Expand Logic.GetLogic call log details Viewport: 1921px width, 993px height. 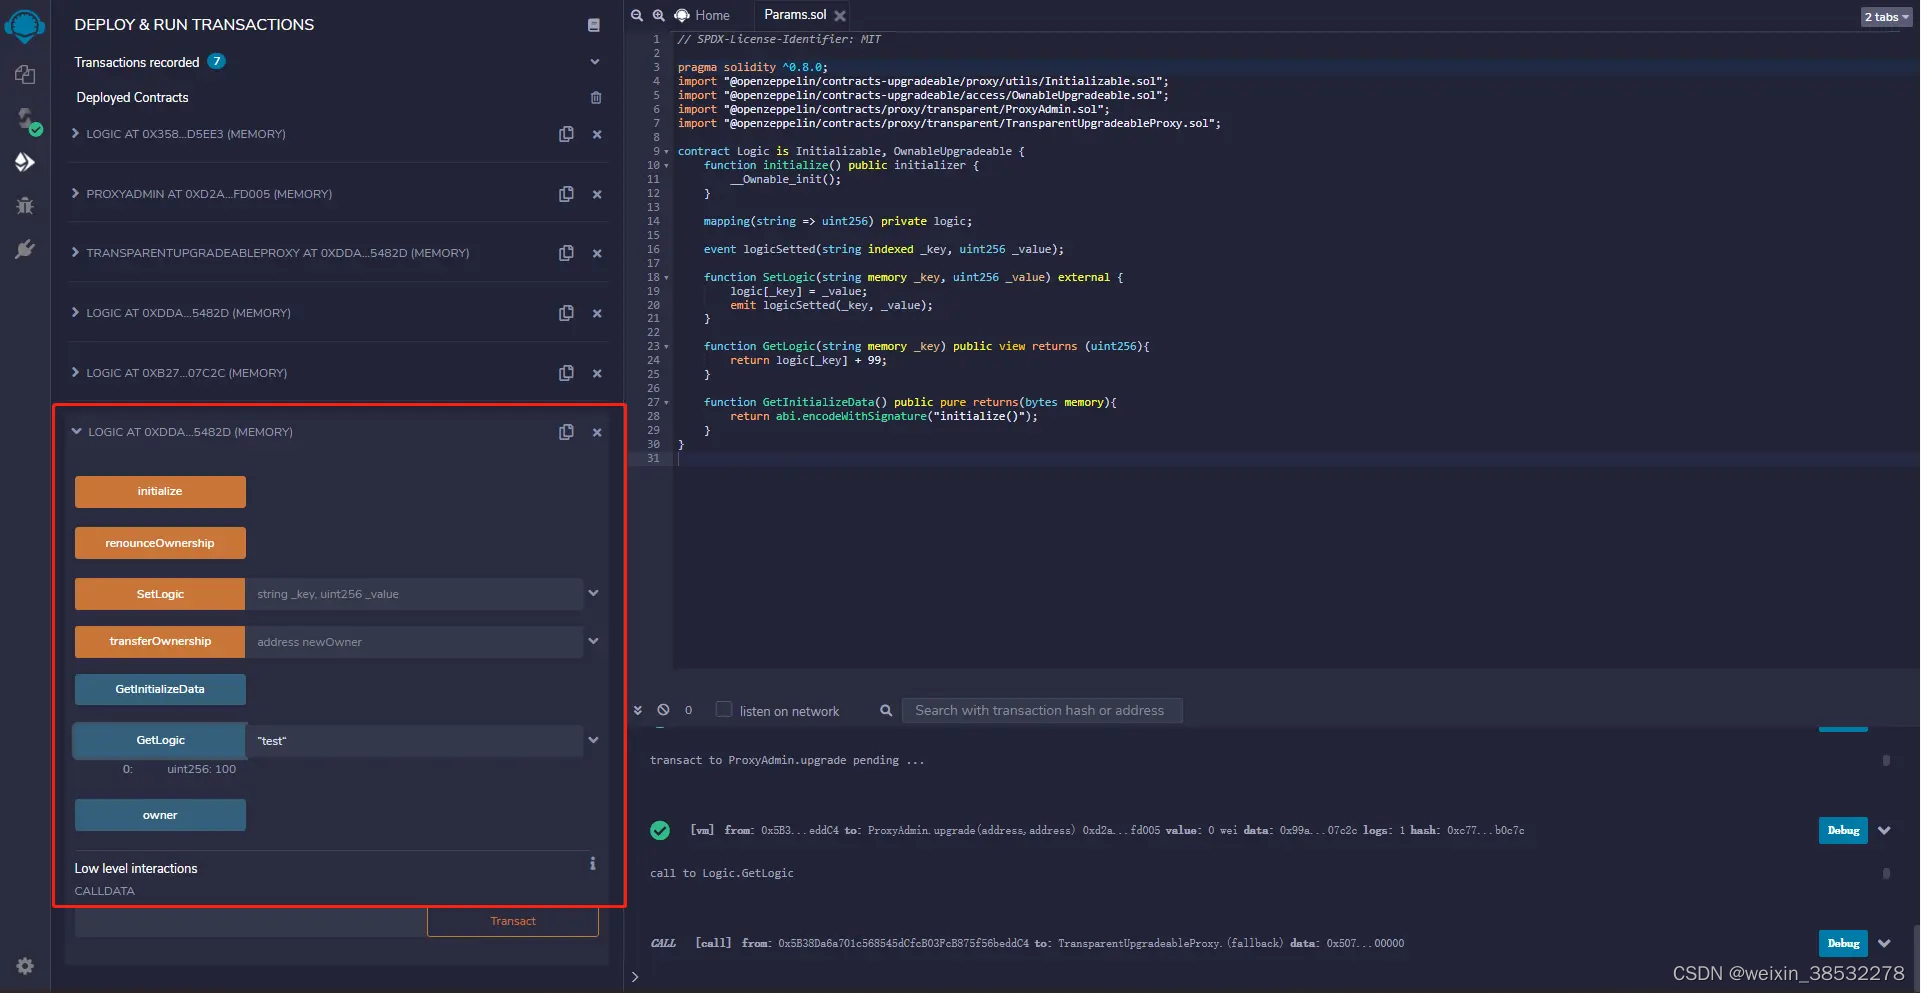(x=1884, y=943)
